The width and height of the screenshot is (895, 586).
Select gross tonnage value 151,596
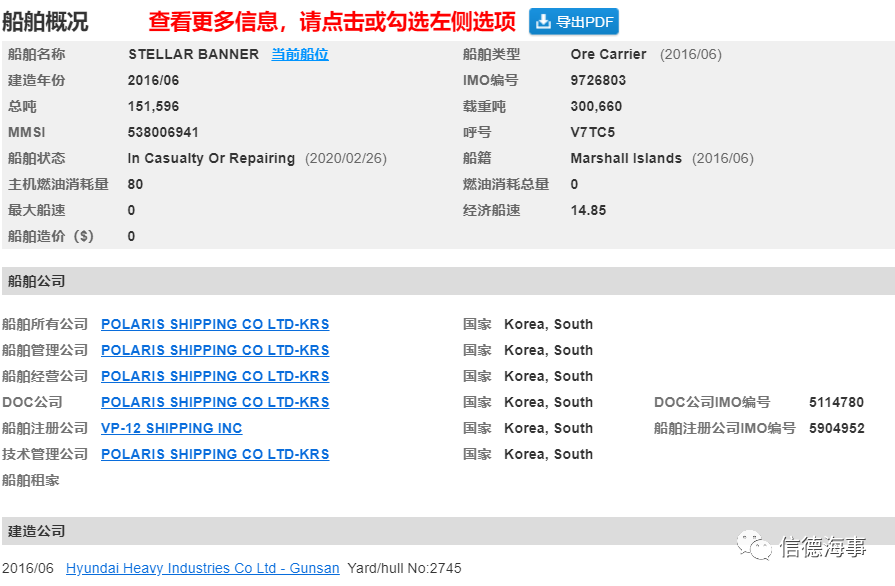(154, 107)
